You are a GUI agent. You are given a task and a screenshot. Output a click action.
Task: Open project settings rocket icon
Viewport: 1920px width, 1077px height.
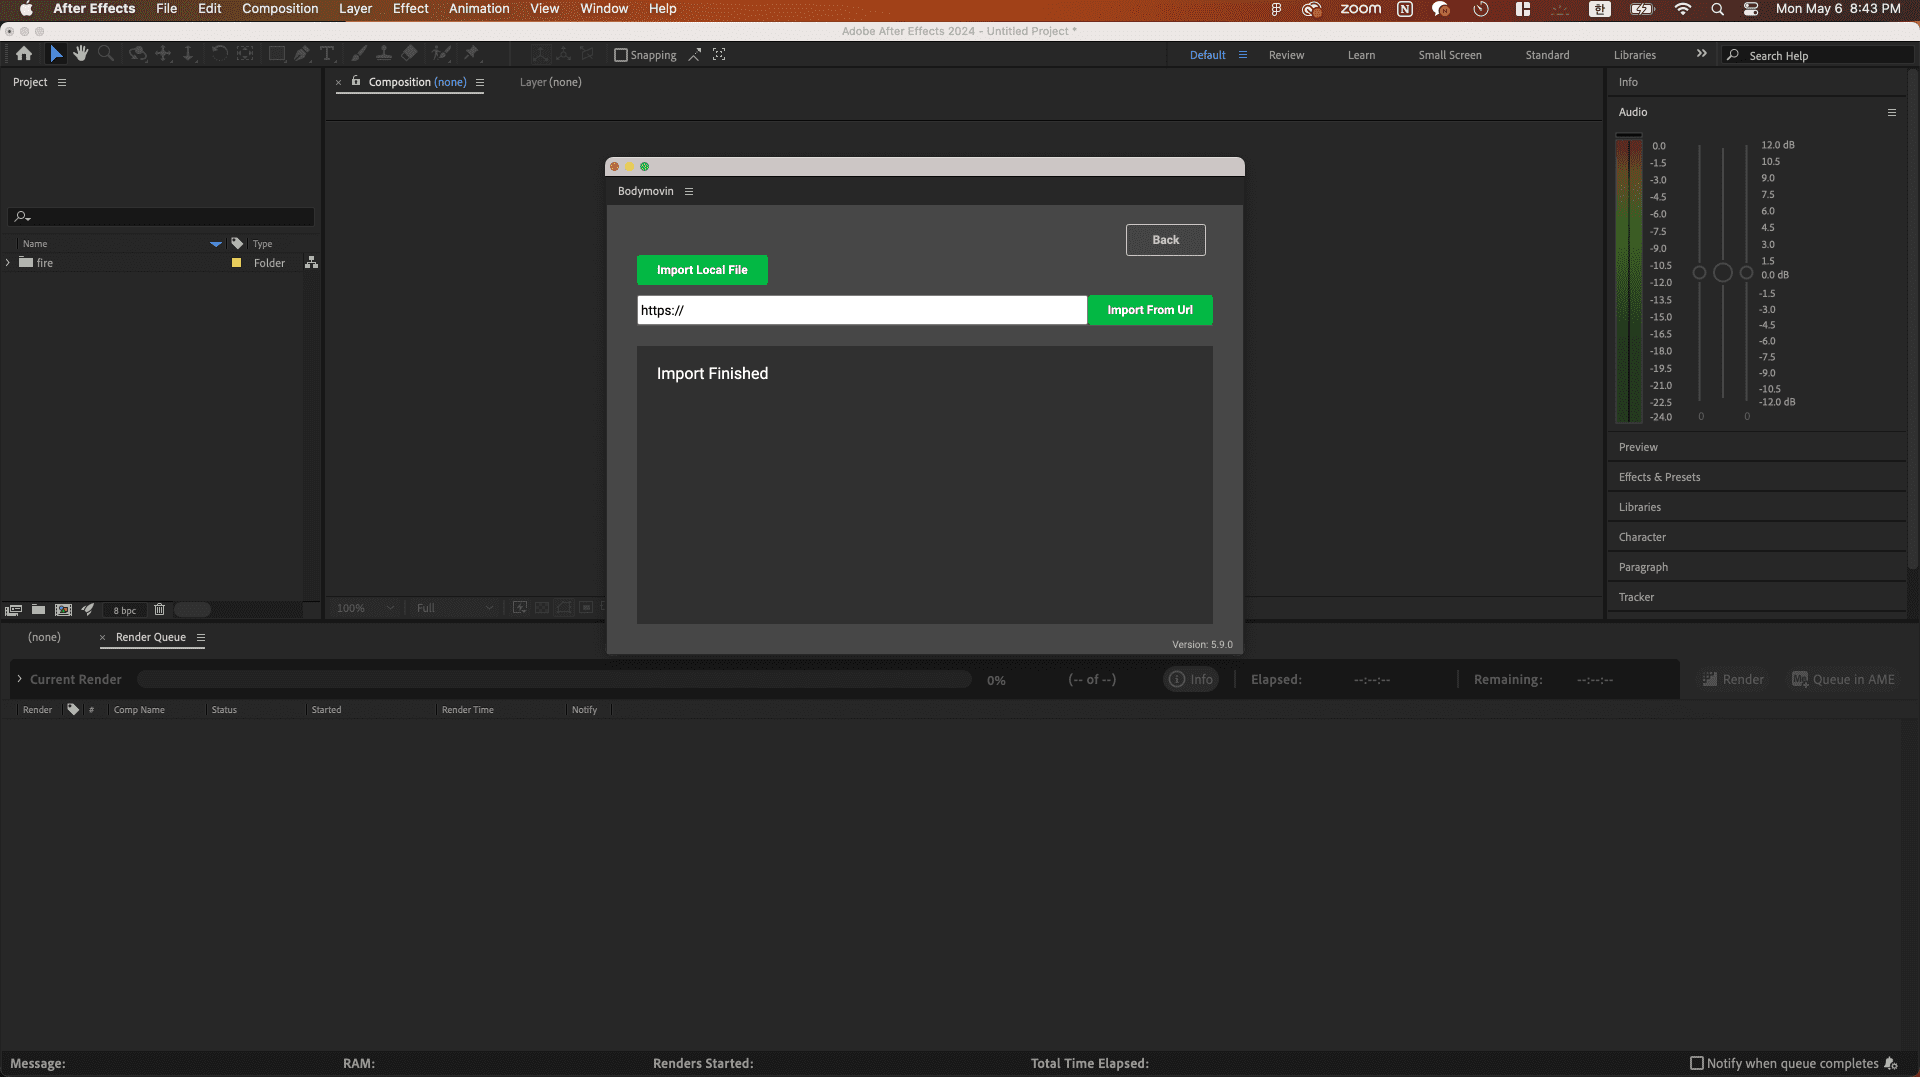88,610
